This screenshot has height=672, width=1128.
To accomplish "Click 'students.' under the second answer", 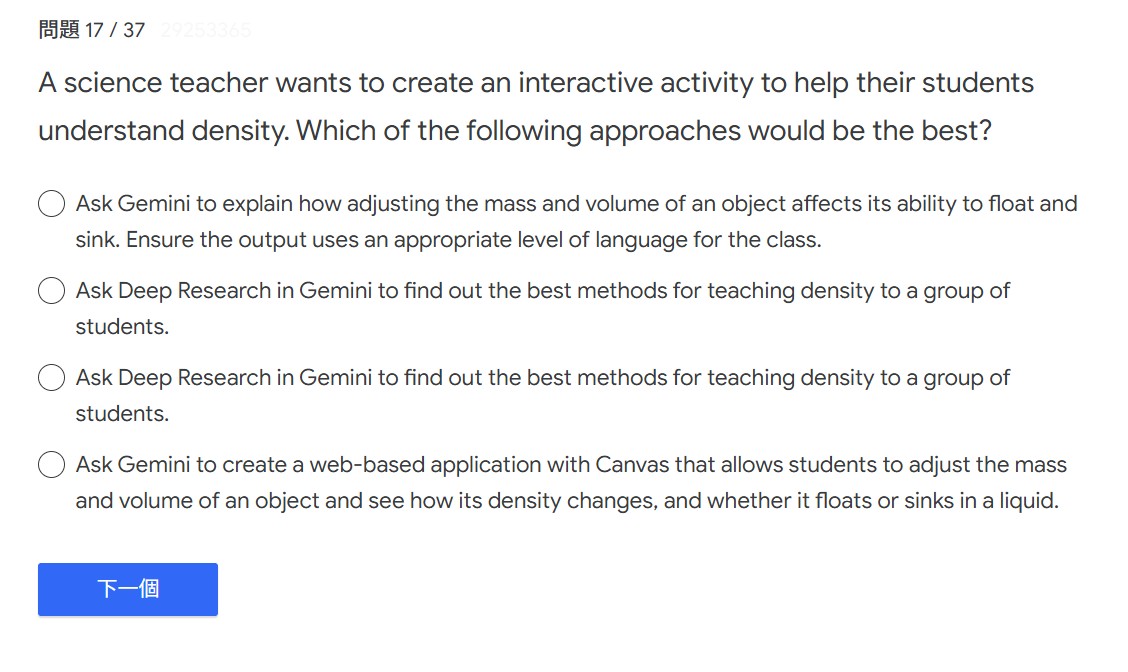I will click(122, 327).
